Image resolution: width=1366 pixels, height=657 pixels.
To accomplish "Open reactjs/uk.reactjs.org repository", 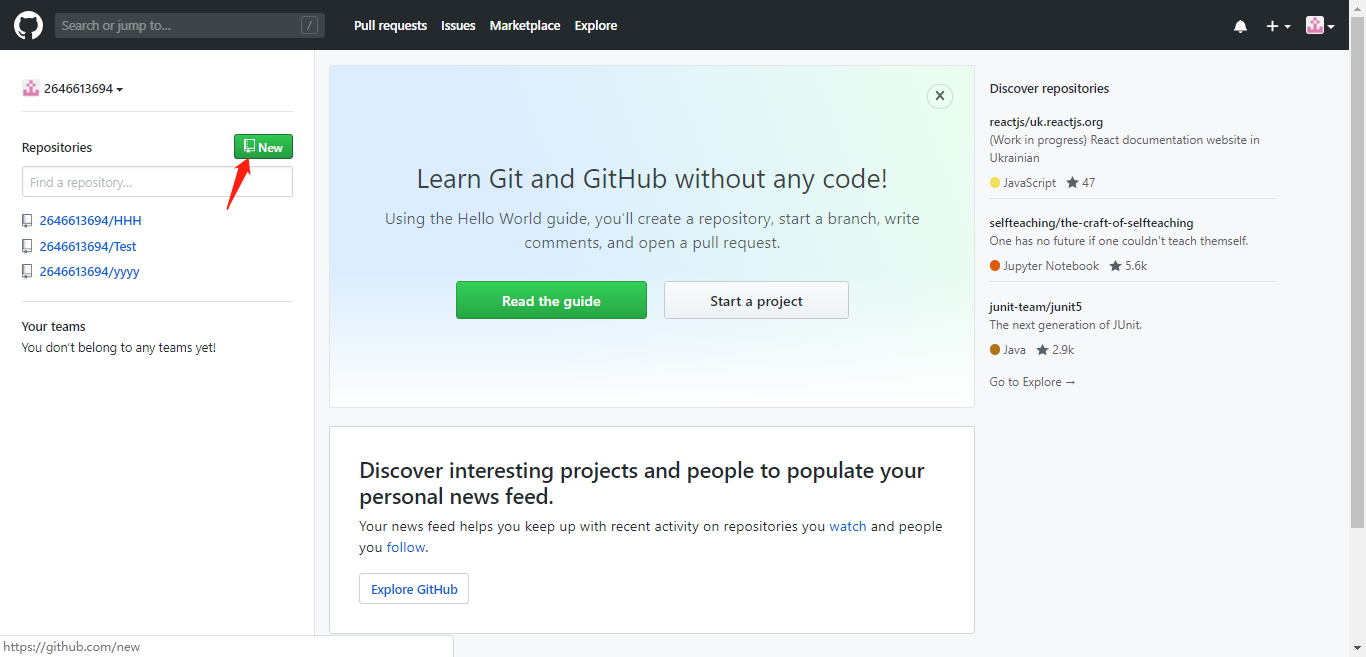I will coord(1046,122).
